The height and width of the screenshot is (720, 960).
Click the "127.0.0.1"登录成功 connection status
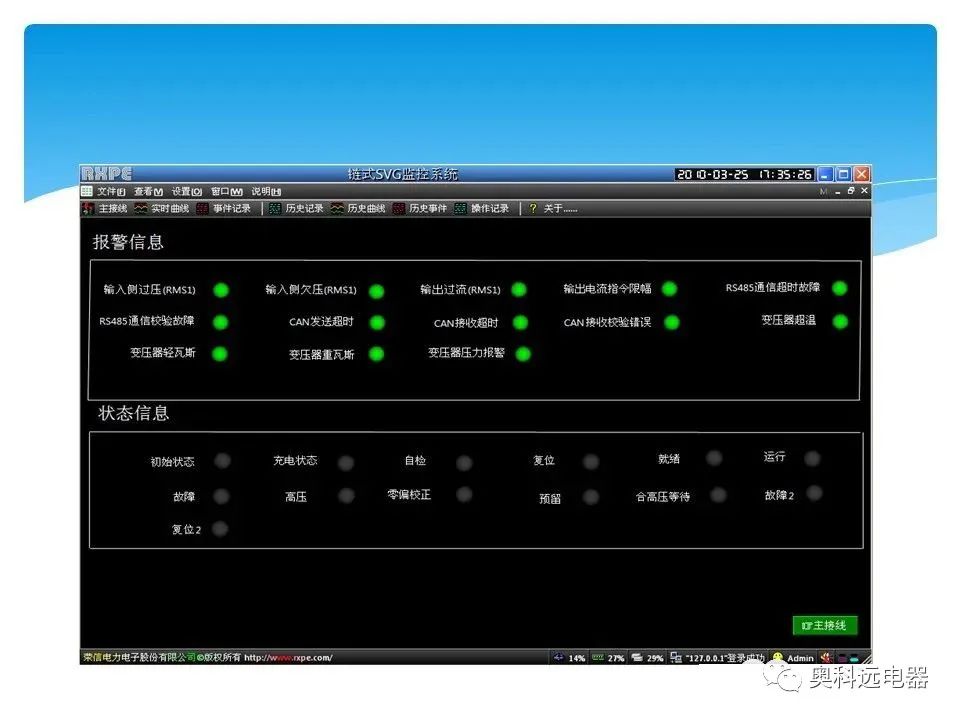click(x=718, y=658)
